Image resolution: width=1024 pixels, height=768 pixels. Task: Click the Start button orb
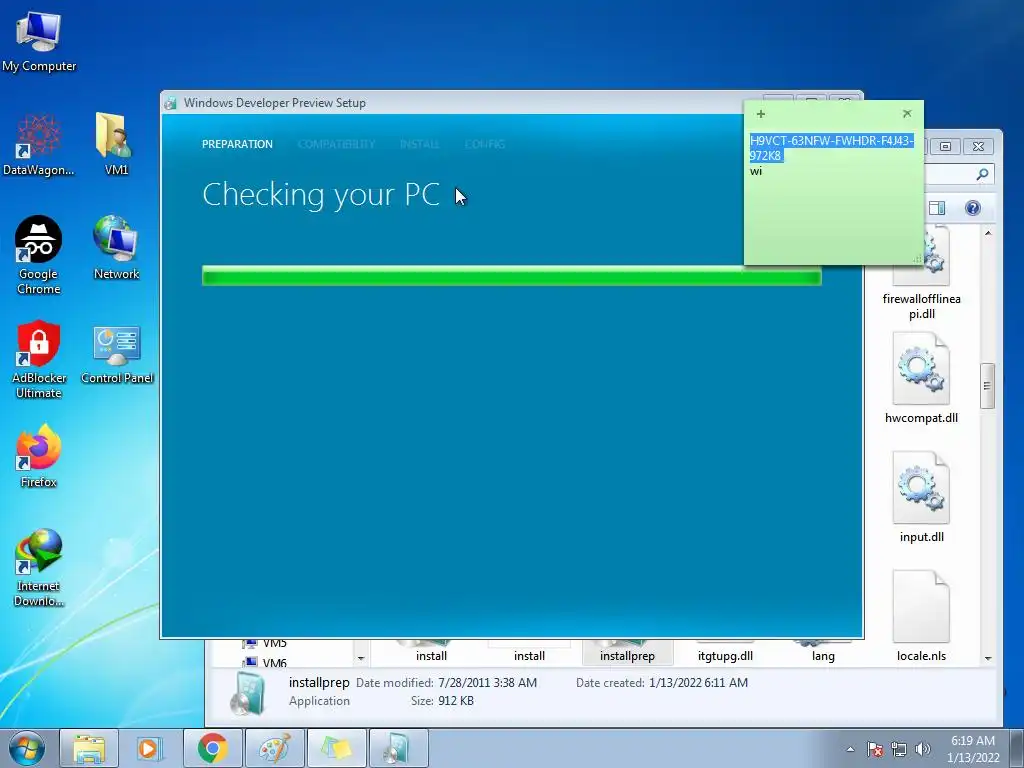[x=26, y=748]
